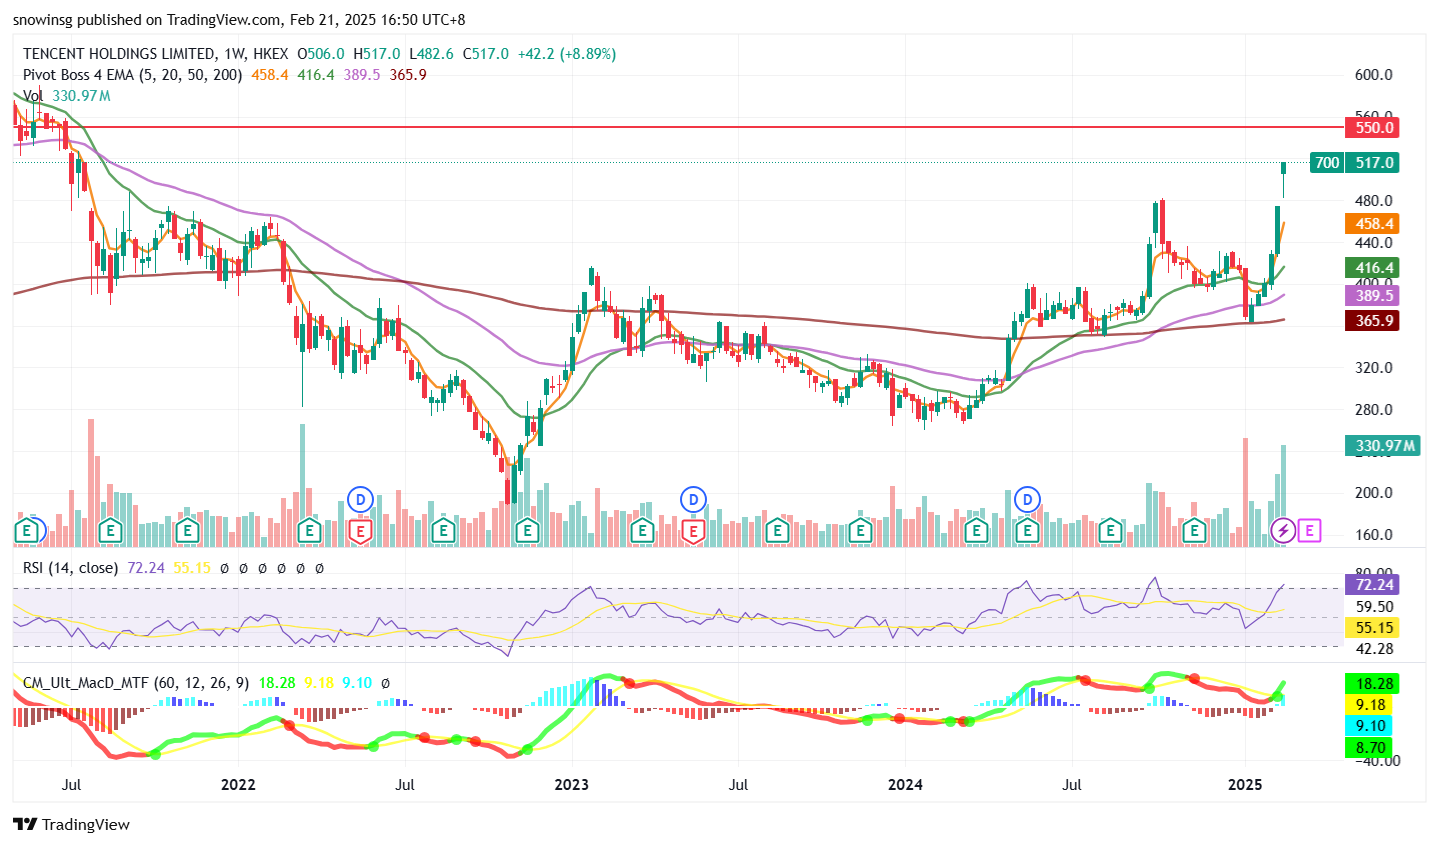Click the 600.0 price axis label
The image size is (1439, 846).
pos(1374,75)
